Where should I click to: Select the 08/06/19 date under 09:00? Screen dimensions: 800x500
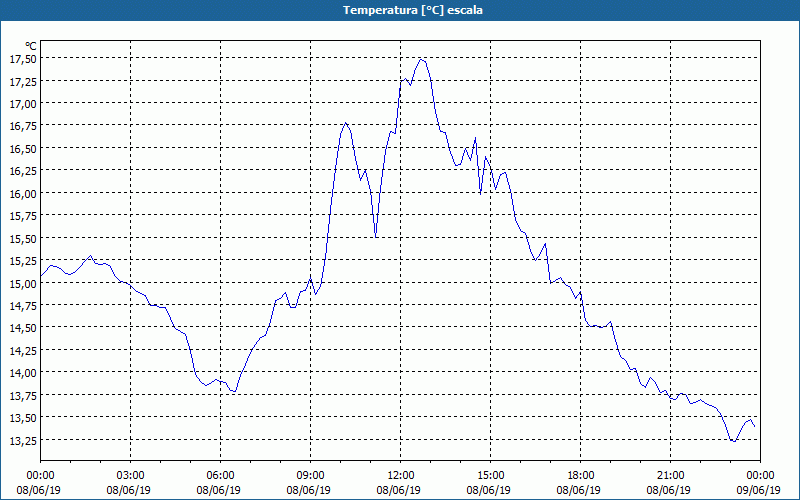[308, 490]
